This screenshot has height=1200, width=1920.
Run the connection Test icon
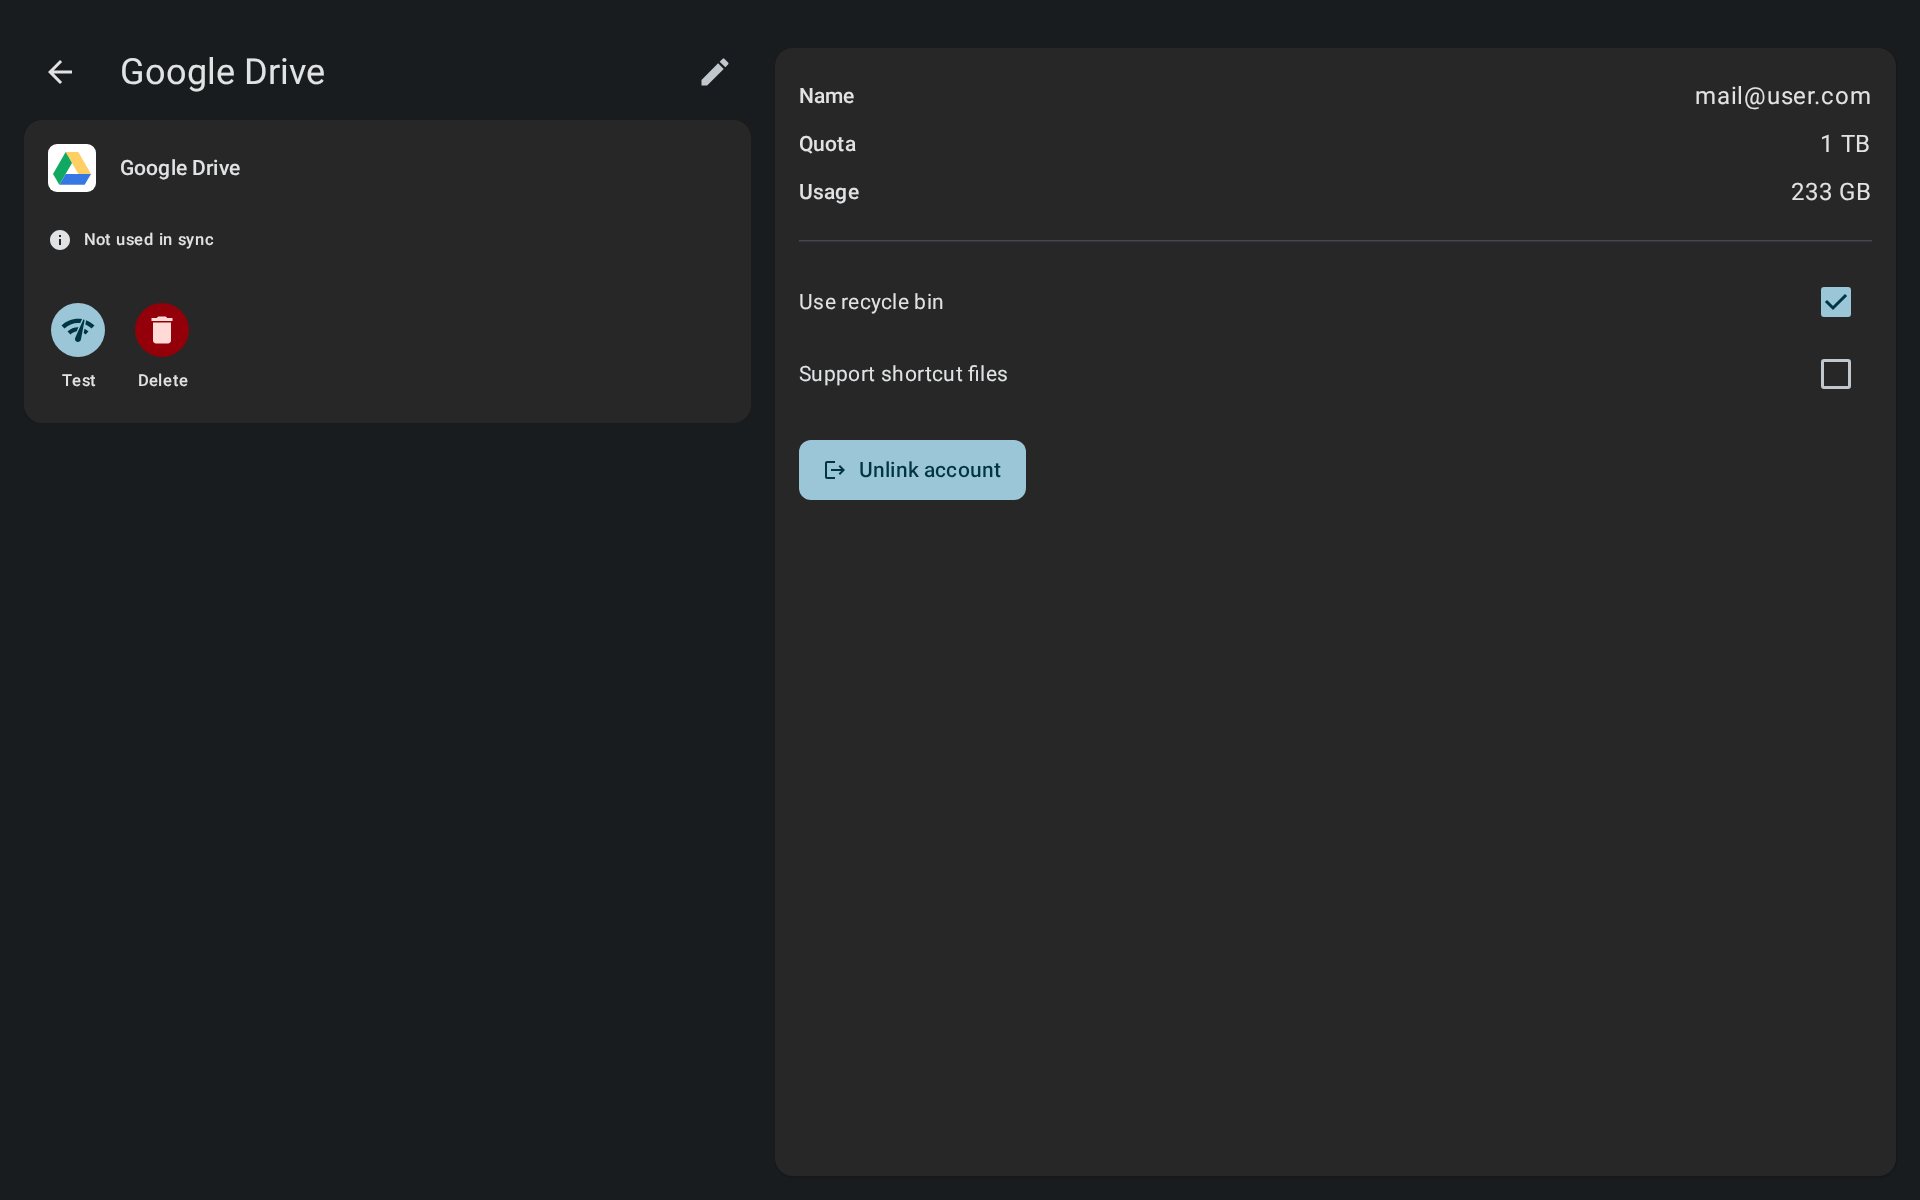coord(78,330)
